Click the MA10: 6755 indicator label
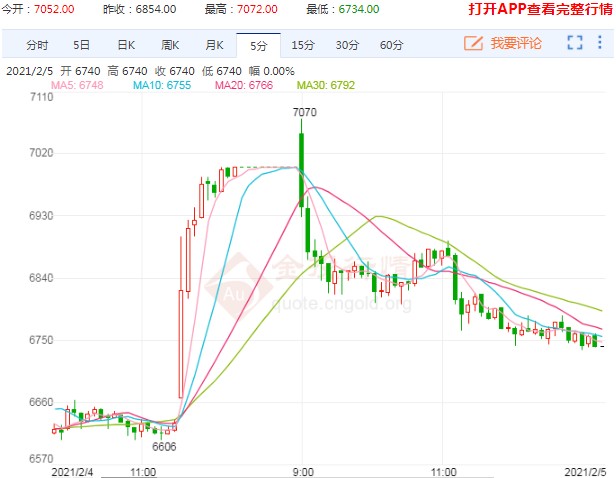 click(x=162, y=85)
